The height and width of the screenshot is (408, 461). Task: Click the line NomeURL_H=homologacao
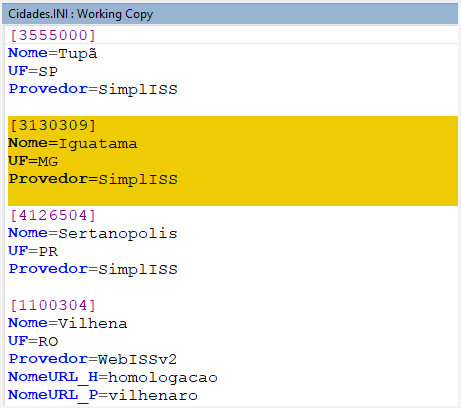[x=113, y=377]
